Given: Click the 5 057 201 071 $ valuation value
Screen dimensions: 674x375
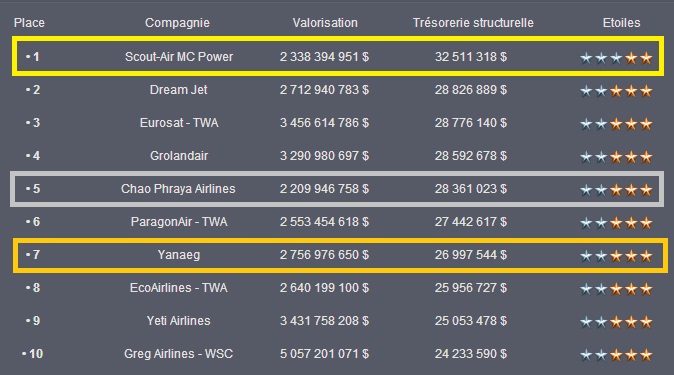Looking at the screenshot, I should (324, 354).
